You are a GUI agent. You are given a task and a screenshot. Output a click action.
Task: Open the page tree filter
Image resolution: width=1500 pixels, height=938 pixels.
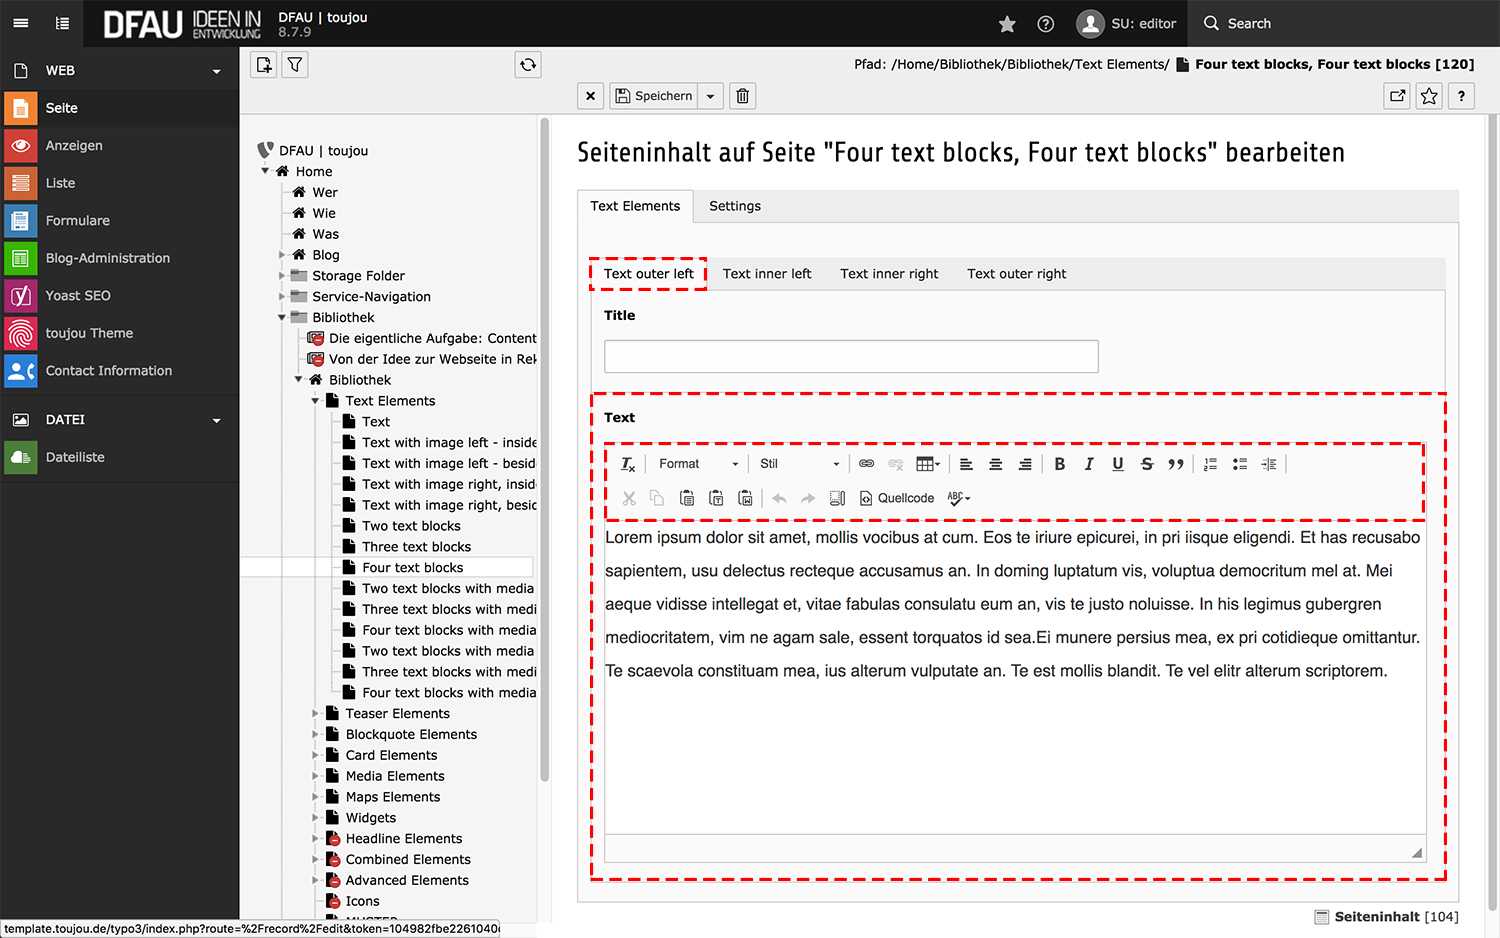tap(295, 65)
